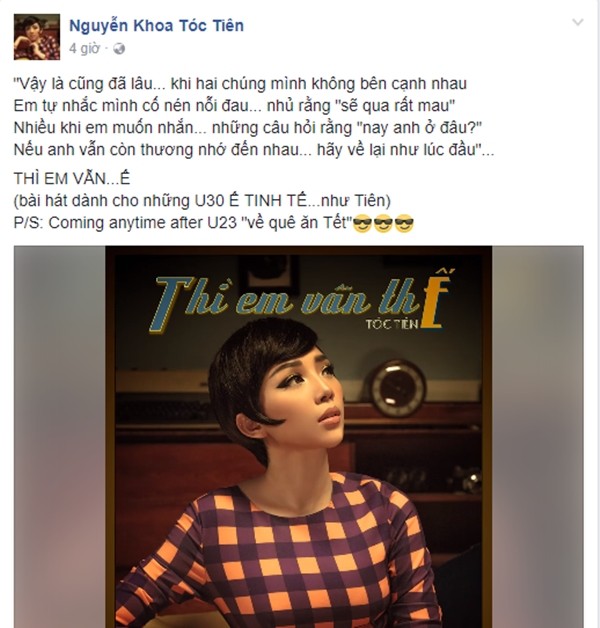Screen dimensions: 600x628
Task: Click the "bài hát dành cho những U30" line
Action: coord(202,201)
